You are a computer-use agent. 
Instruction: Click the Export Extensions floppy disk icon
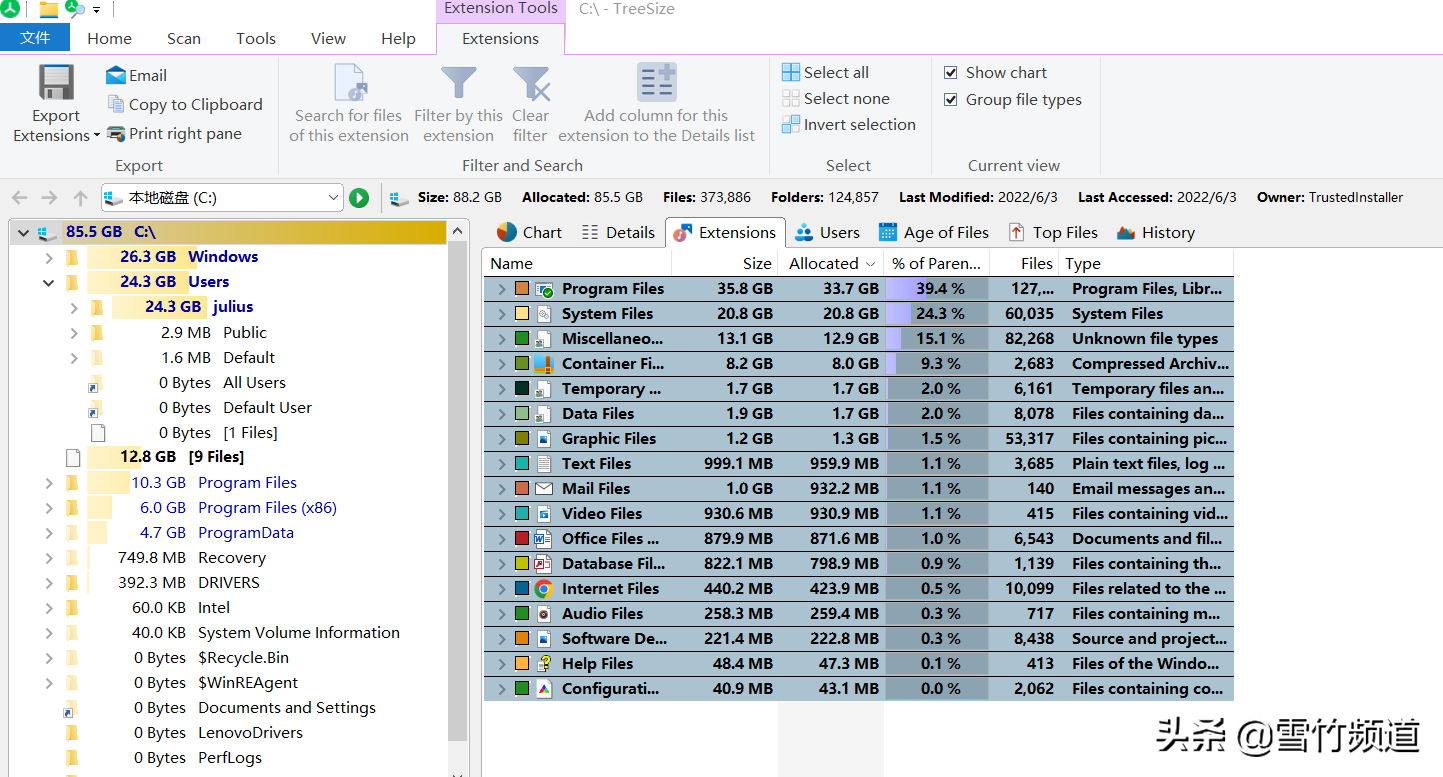tap(56, 83)
